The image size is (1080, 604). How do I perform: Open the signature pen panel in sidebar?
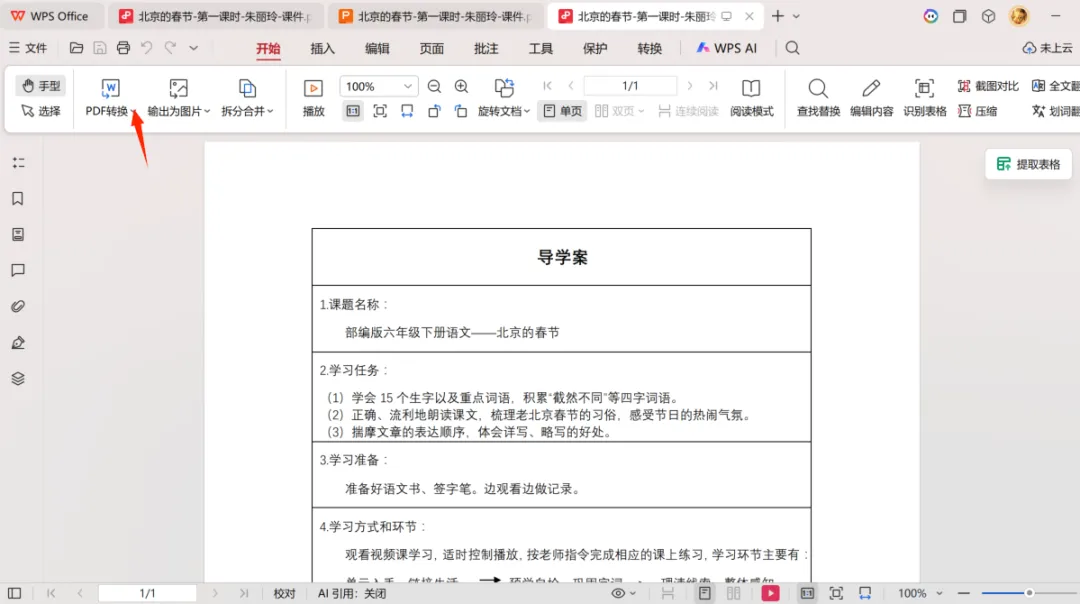pyautogui.click(x=18, y=343)
